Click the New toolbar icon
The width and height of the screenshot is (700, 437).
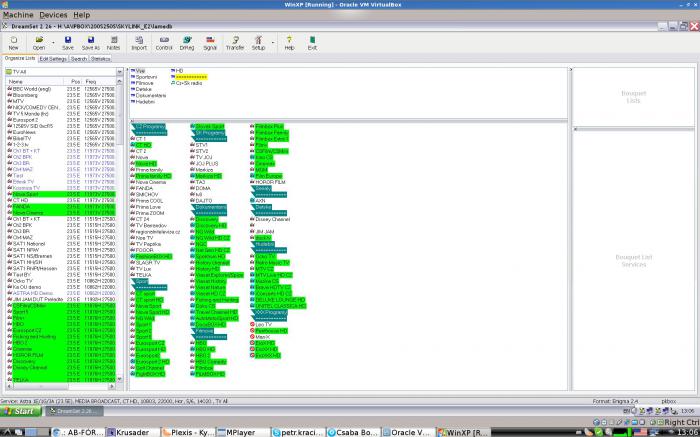click(13, 43)
